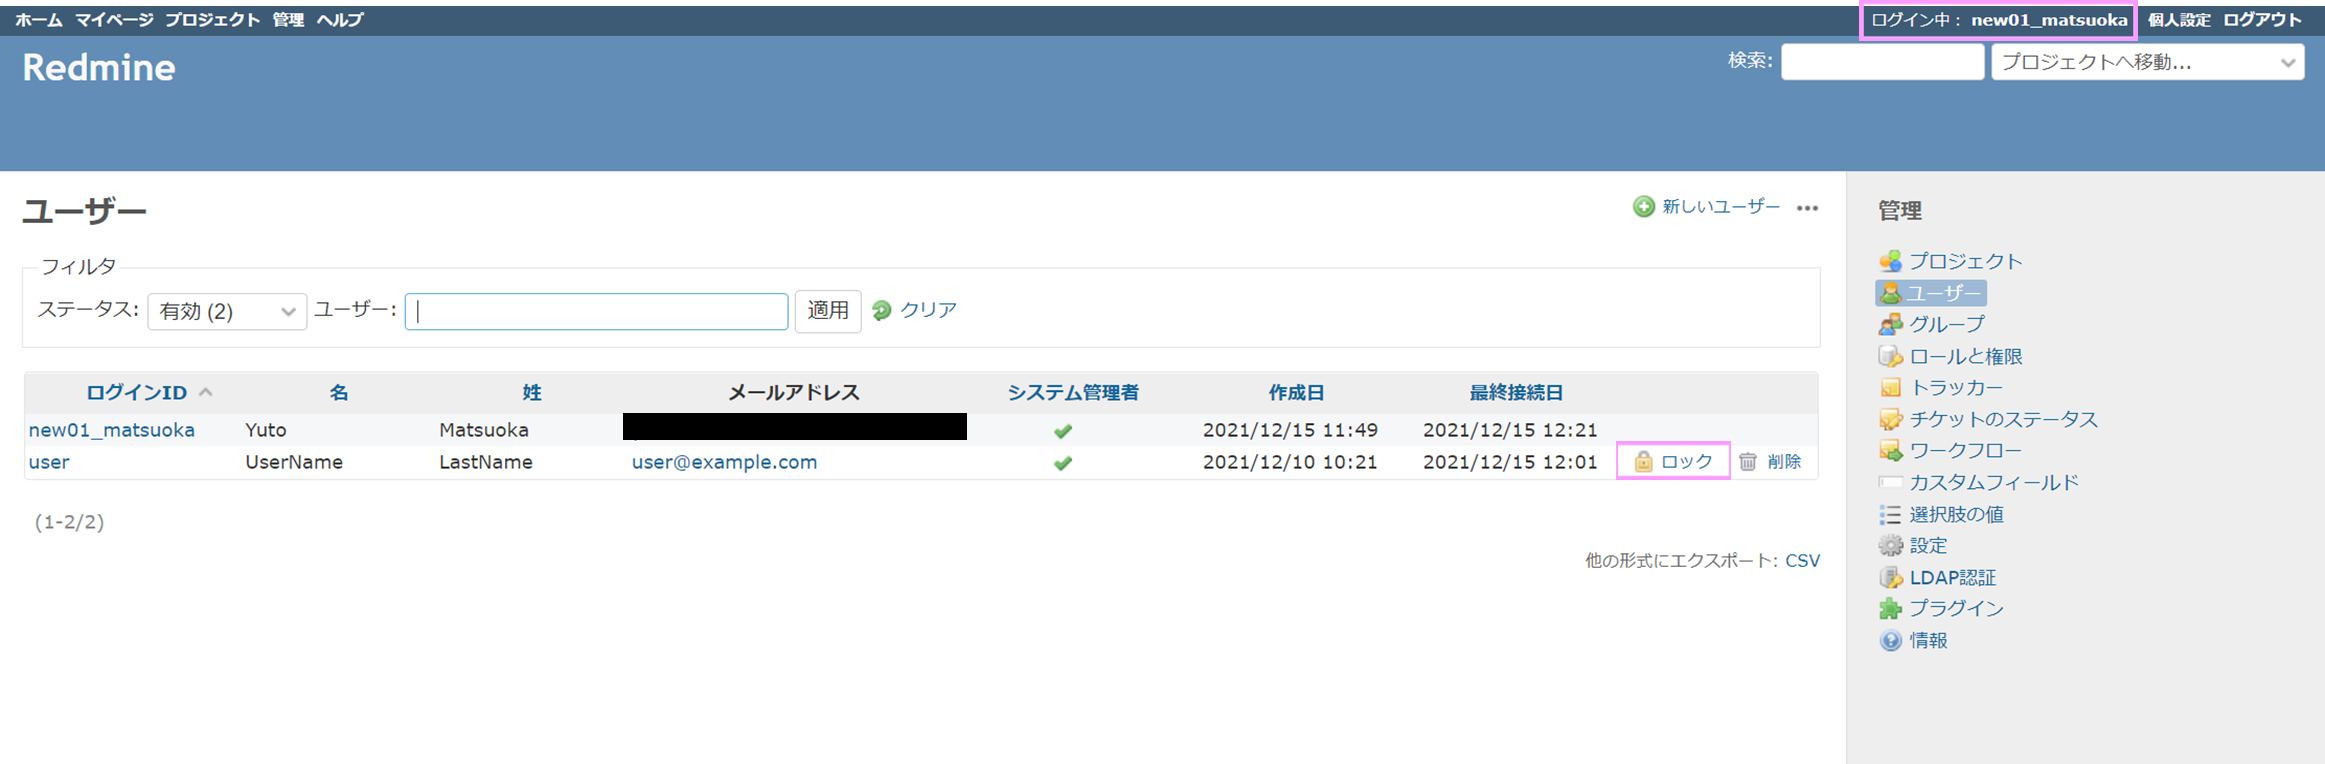Select the ユーザー item in the admin sidebar

click(x=1931, y=293)
